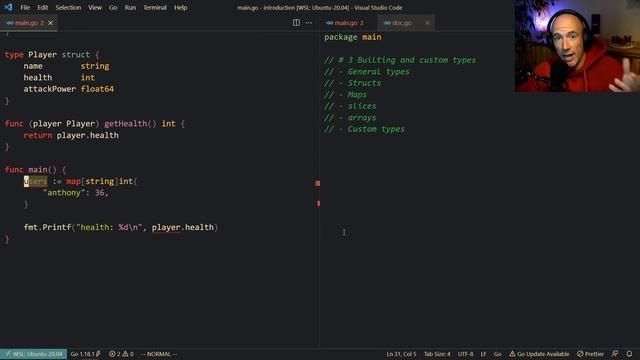Click underlined player identifier in Printf
Image resolution: width=640 pixels, height=360 pixels.
pos(166,227)
